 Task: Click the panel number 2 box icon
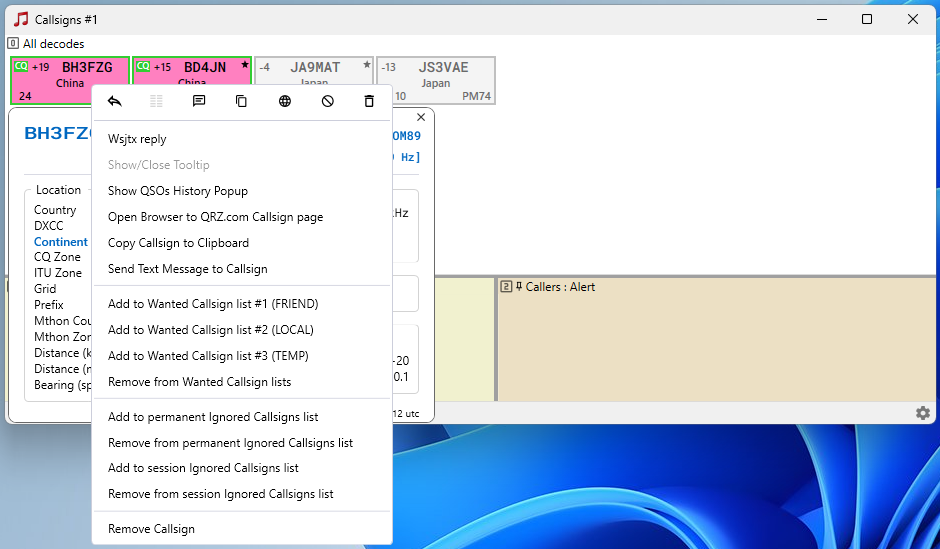(x=507, y=286)
